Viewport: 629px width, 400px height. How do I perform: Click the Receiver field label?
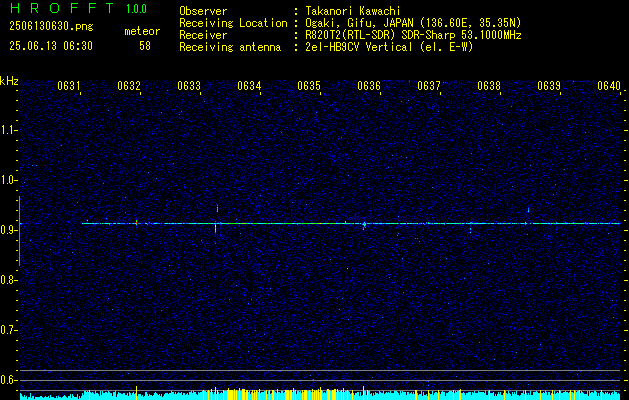tap(203, 35)
